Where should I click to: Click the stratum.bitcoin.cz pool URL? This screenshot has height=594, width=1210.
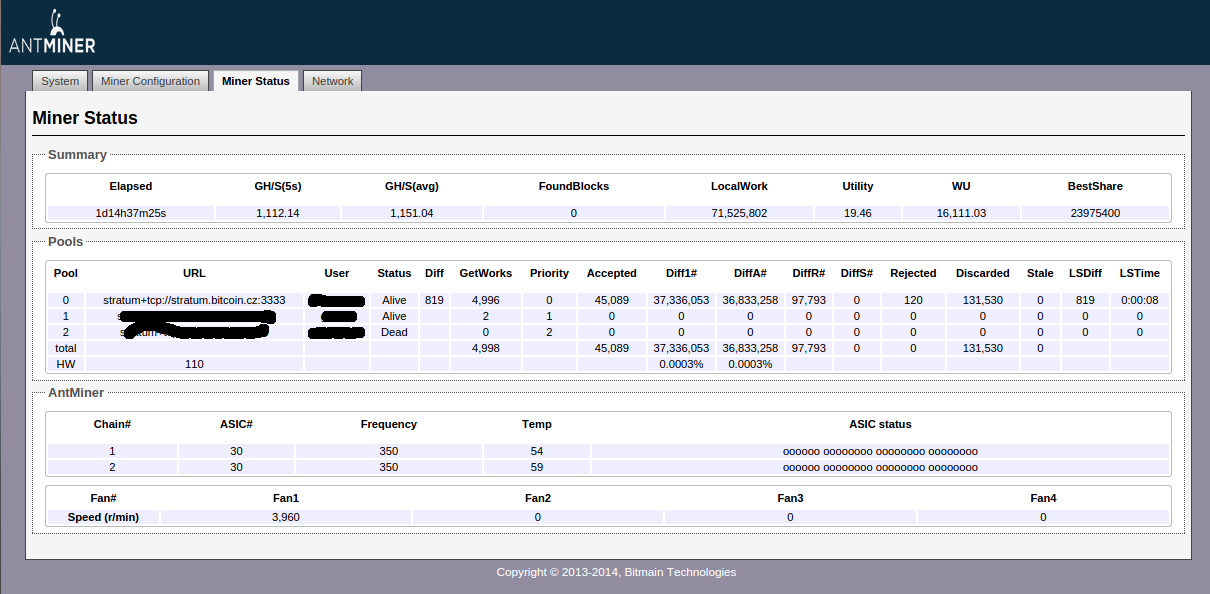click(194, 300)
